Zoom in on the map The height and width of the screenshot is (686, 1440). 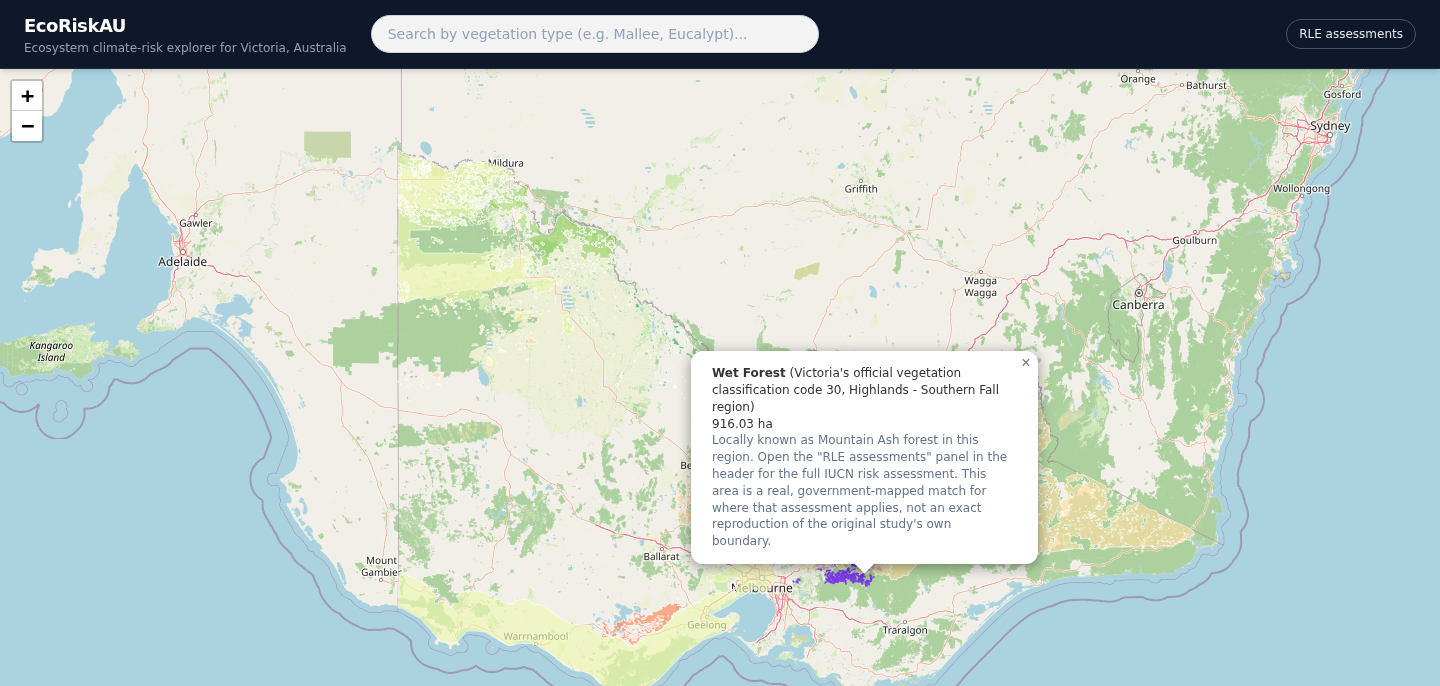(27, 96)
